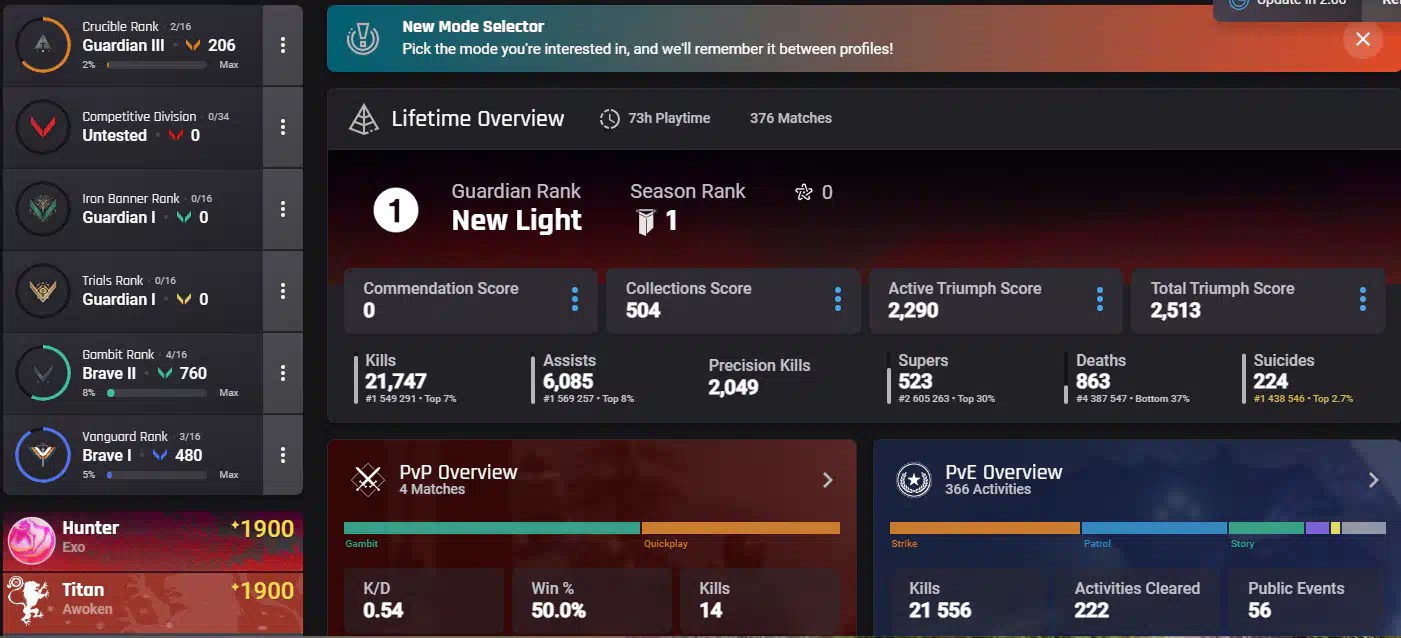The width and height of the screenshot is (1401, 638).
Task: Click the Trials Rank emblem icon
Action: [43, 291]
